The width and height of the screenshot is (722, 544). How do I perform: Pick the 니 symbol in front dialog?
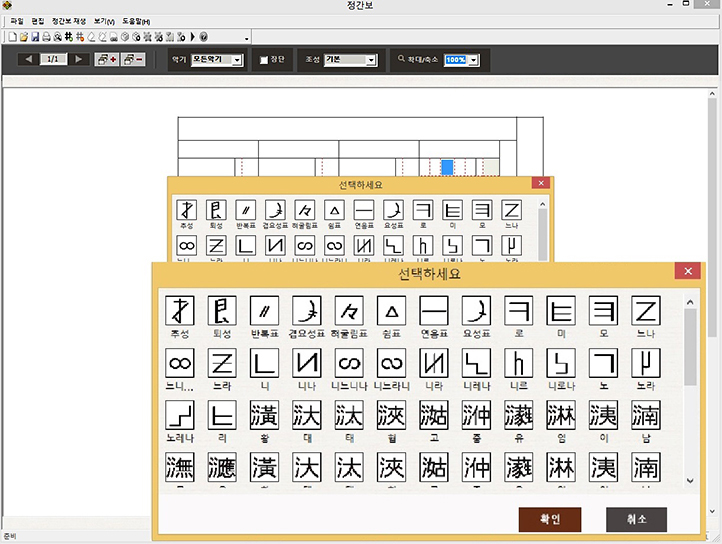264,363
